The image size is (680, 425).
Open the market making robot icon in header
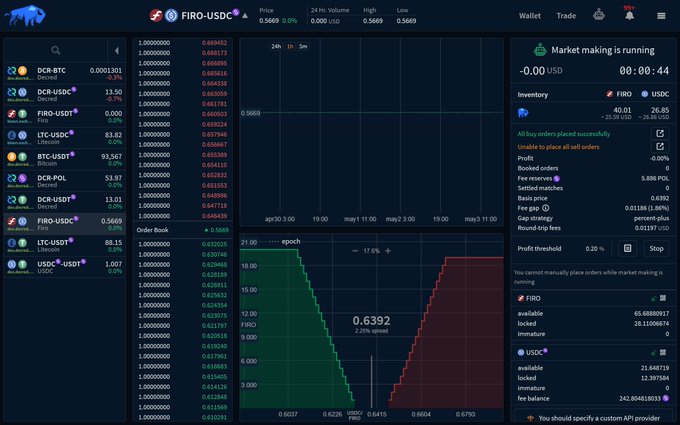pyautogui.click(x=598, y=15)
